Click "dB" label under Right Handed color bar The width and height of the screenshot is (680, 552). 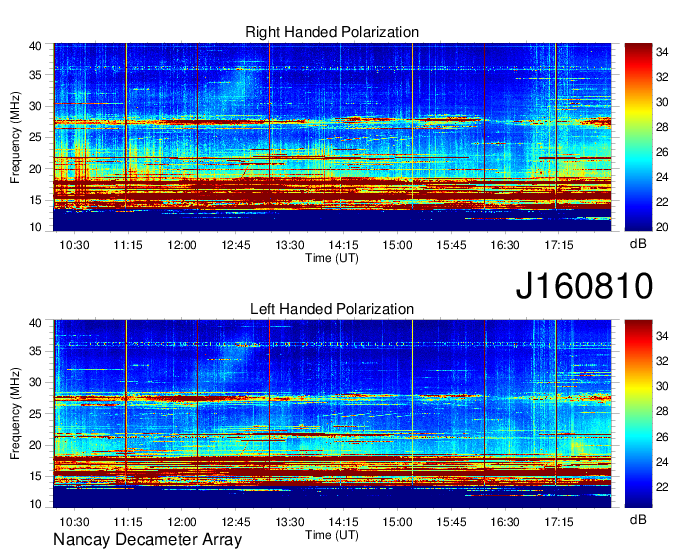click(638, 244)
